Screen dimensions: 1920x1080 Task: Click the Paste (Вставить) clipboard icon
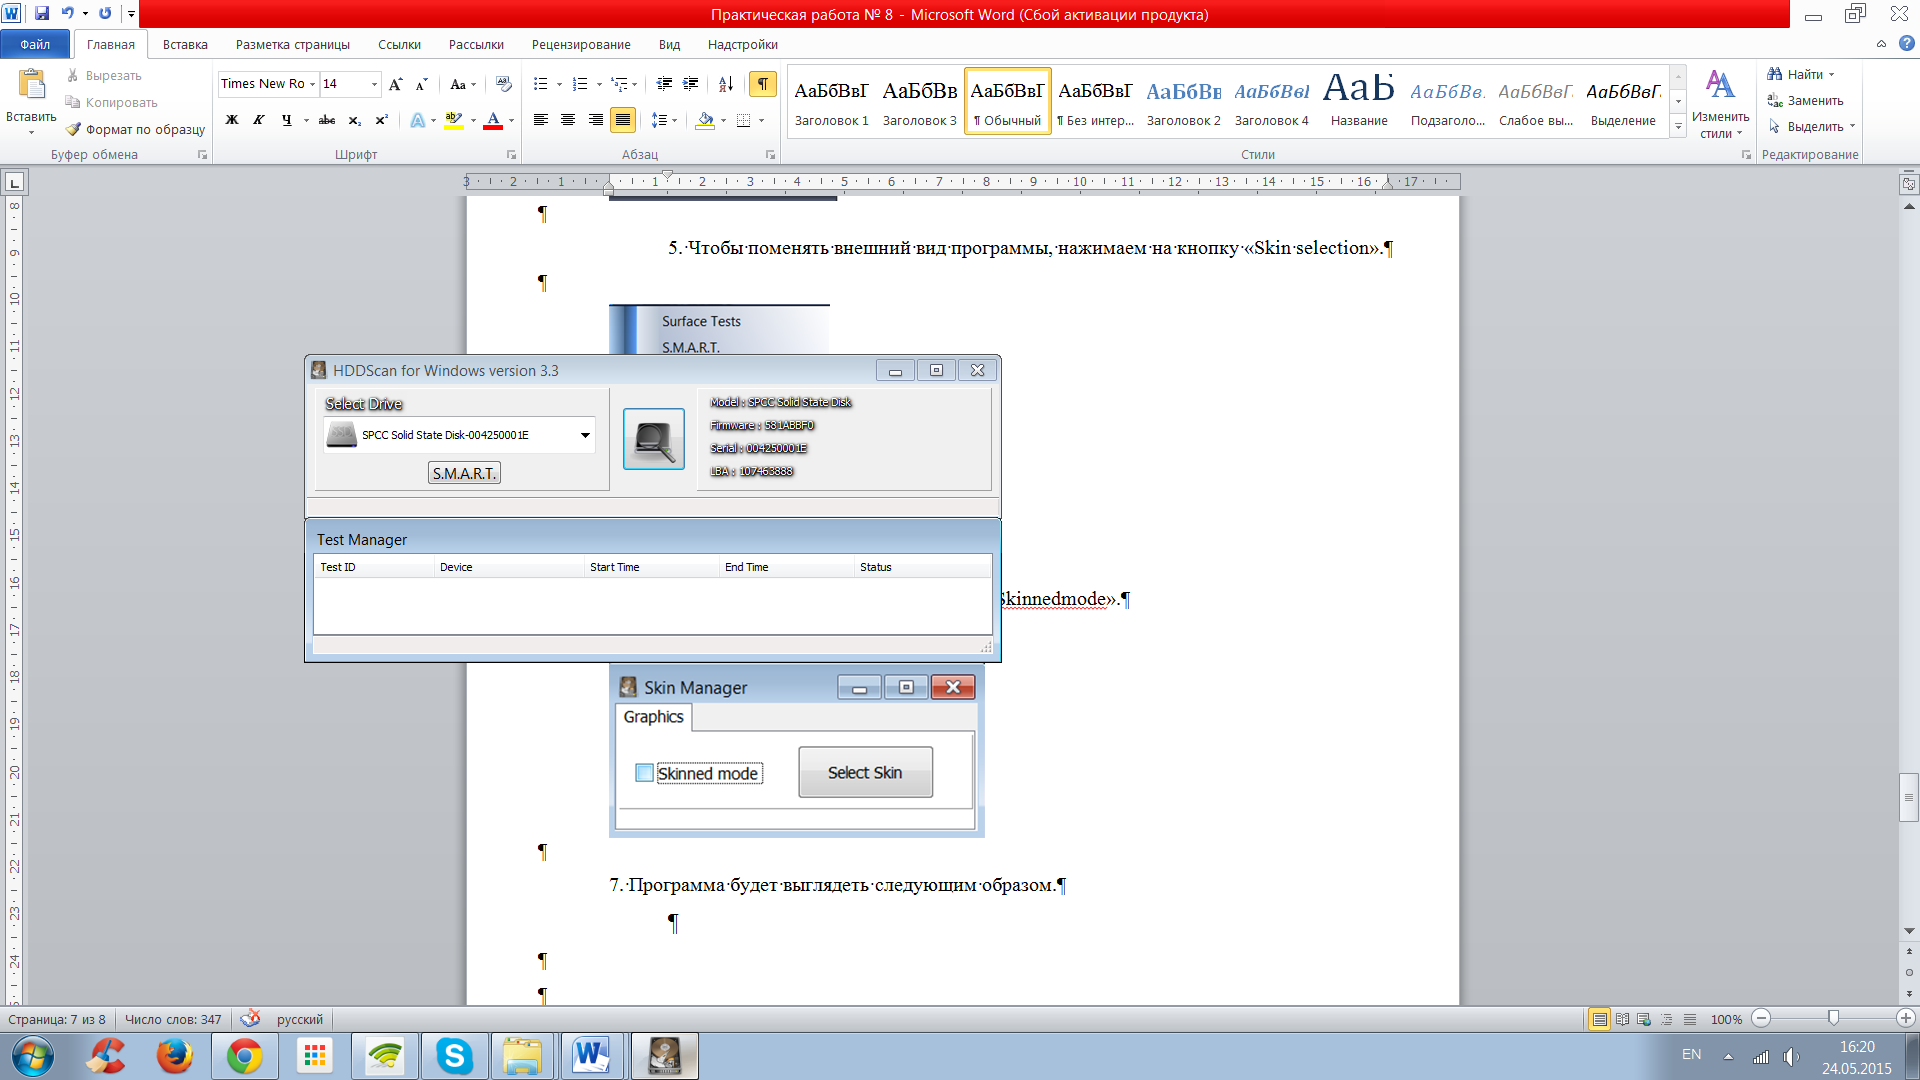click(31, 85)
